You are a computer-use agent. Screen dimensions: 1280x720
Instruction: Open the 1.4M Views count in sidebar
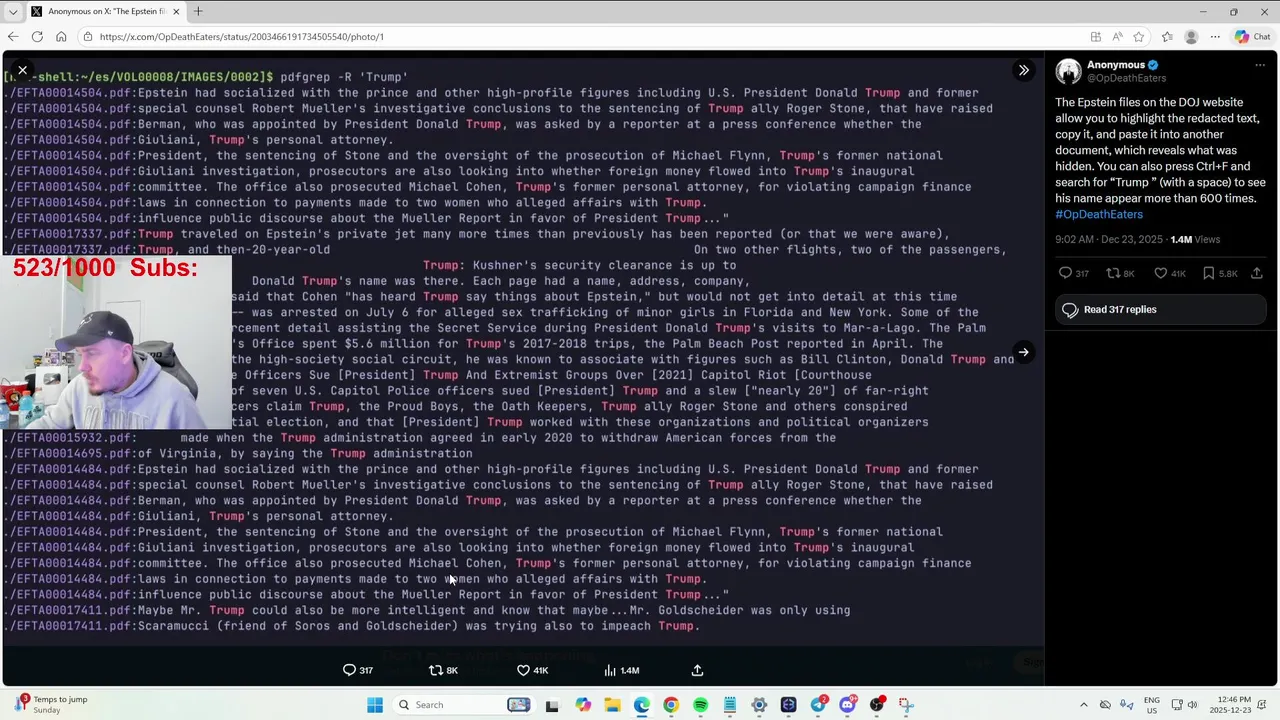pos(1195,240)
